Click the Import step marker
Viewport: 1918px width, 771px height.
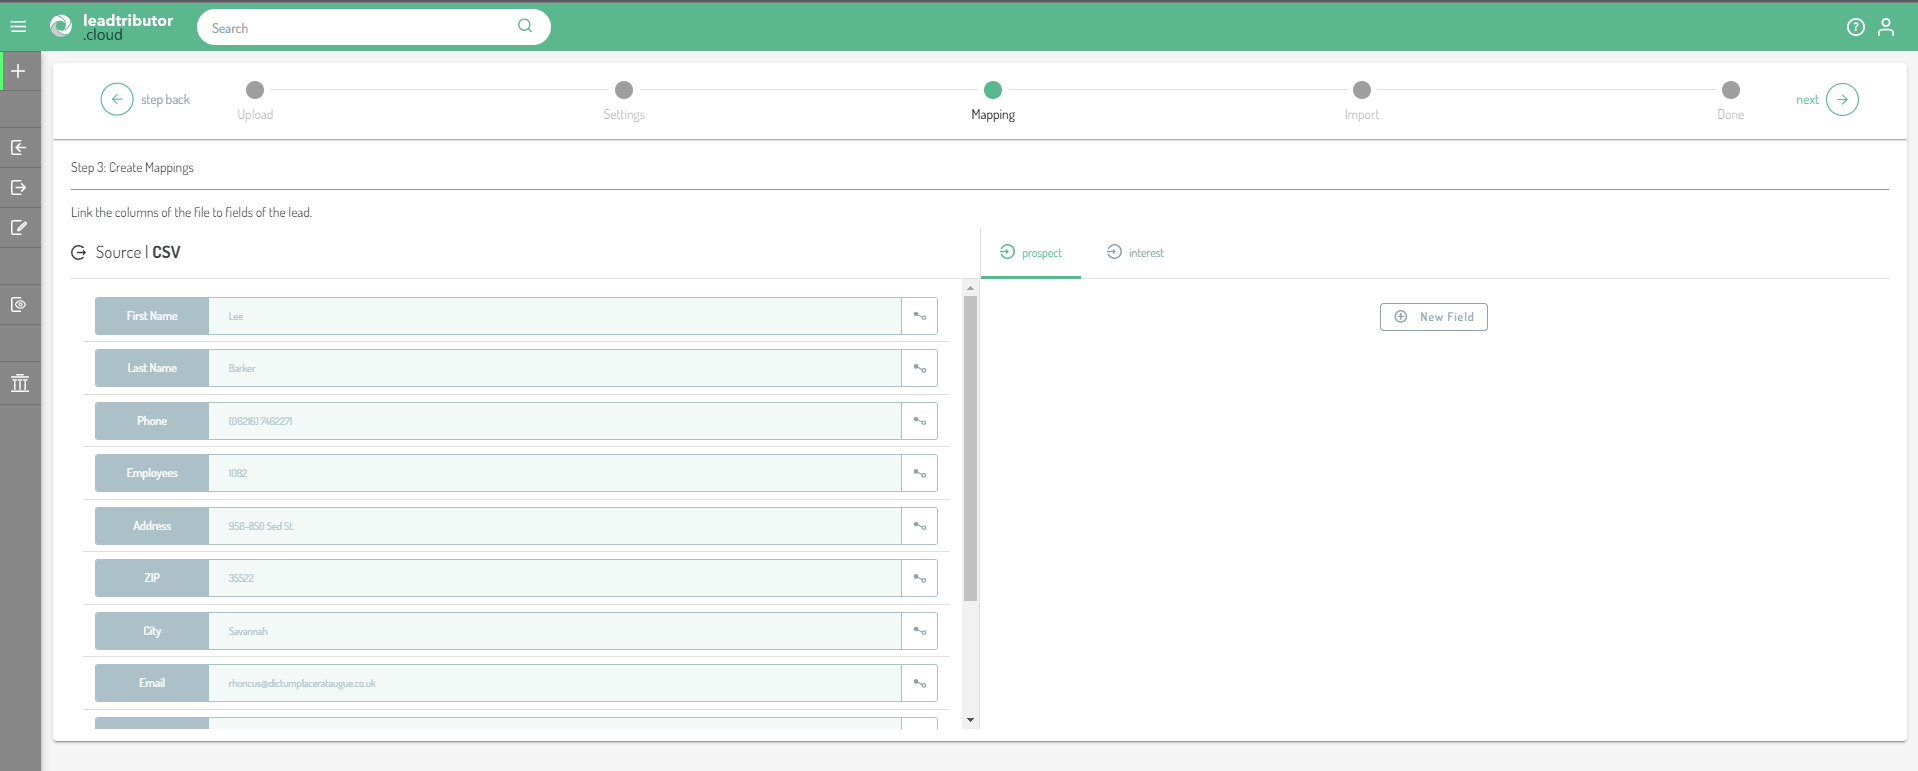[1361, 90]
